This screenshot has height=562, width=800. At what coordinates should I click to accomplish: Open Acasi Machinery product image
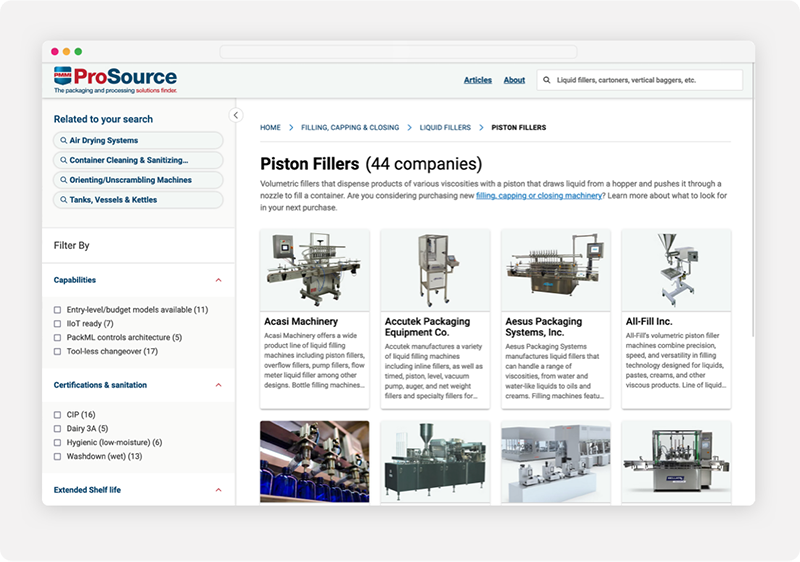315,270
